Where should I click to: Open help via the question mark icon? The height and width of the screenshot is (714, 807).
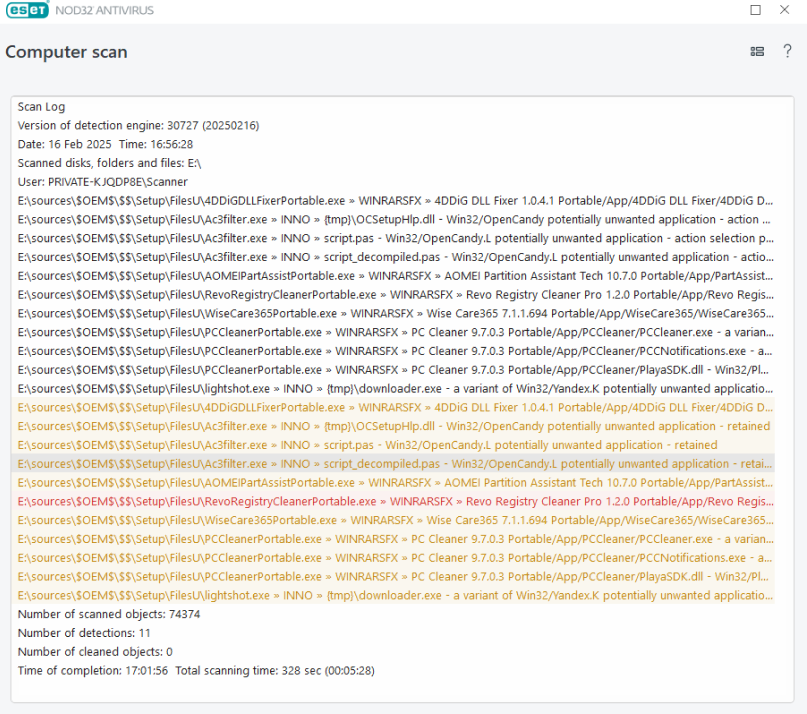pyautogui.click(x=787, y=51)
